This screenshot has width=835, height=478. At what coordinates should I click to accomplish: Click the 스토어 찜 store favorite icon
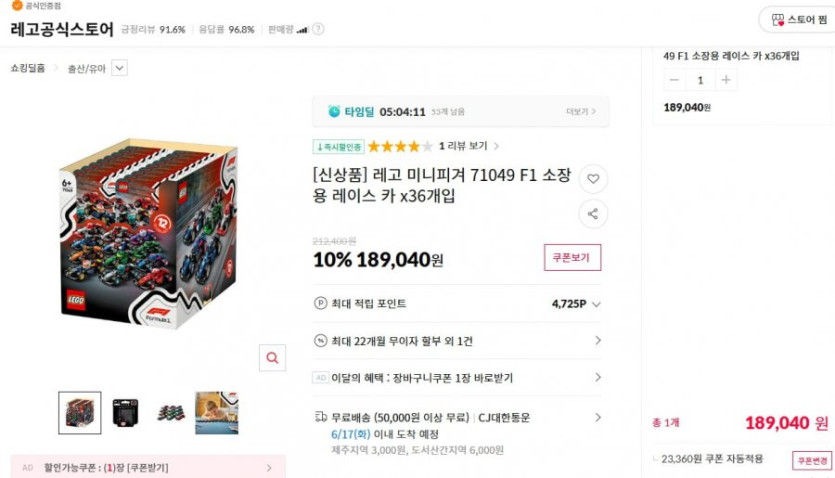778,20
